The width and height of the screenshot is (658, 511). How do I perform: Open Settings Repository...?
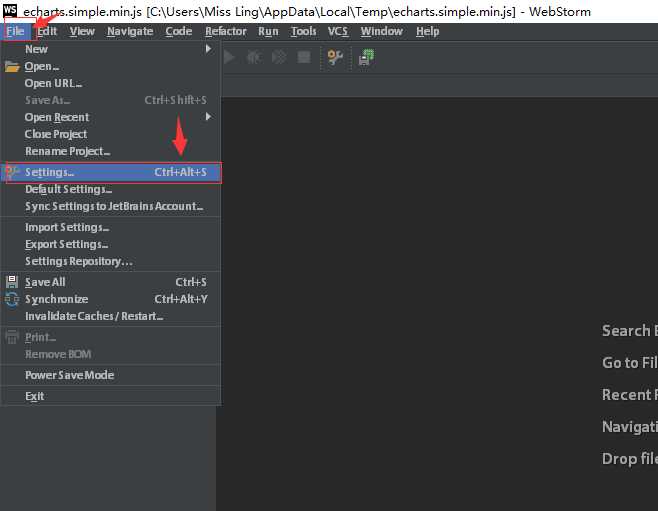(111, 261)
